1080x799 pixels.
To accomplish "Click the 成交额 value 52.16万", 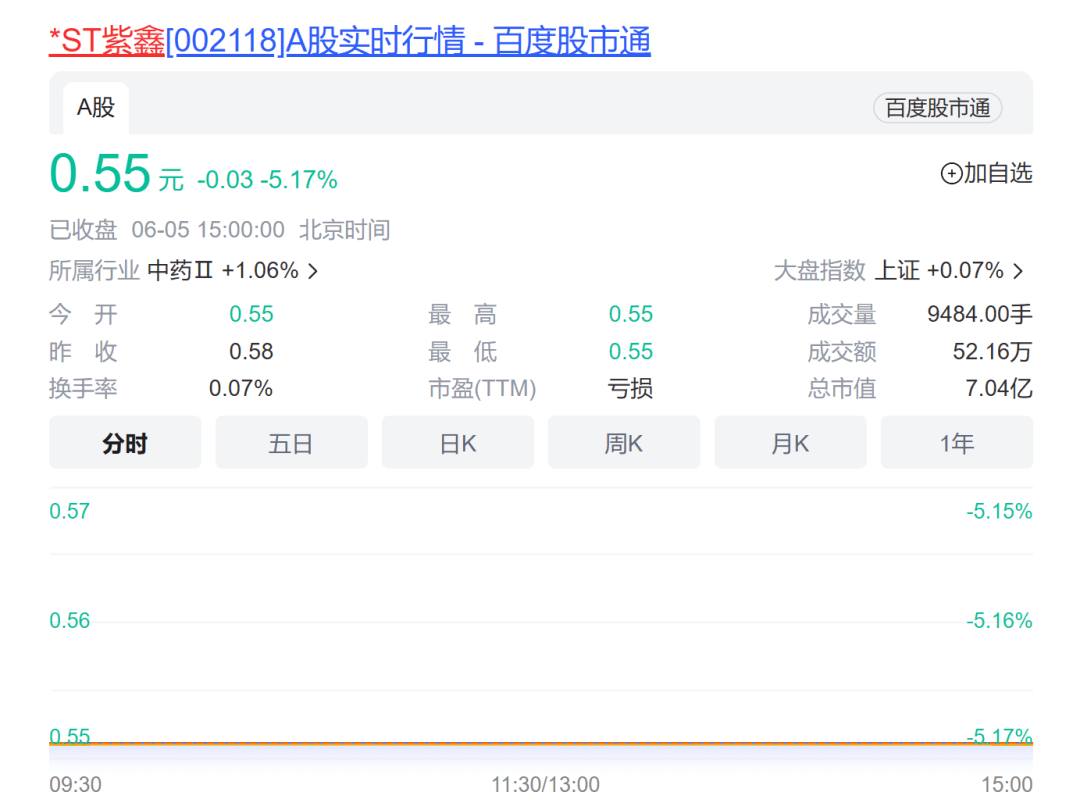I will pyautogui.click(x=993, y=351).
